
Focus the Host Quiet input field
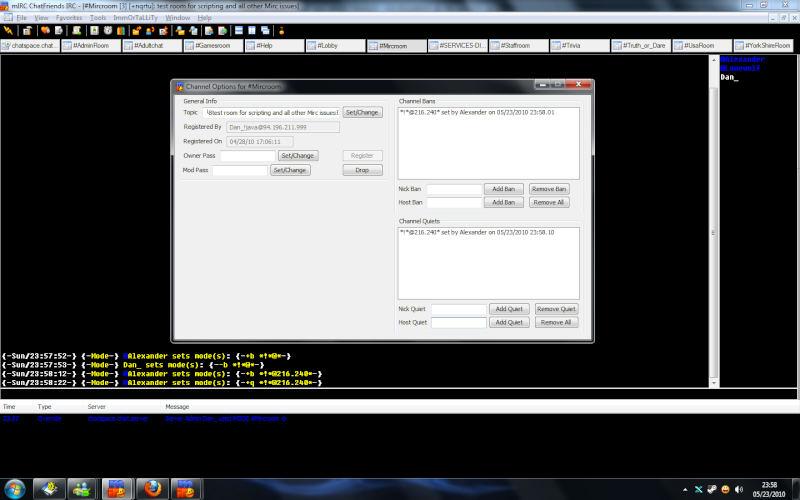pyautogui.click(x=459, y=322)
